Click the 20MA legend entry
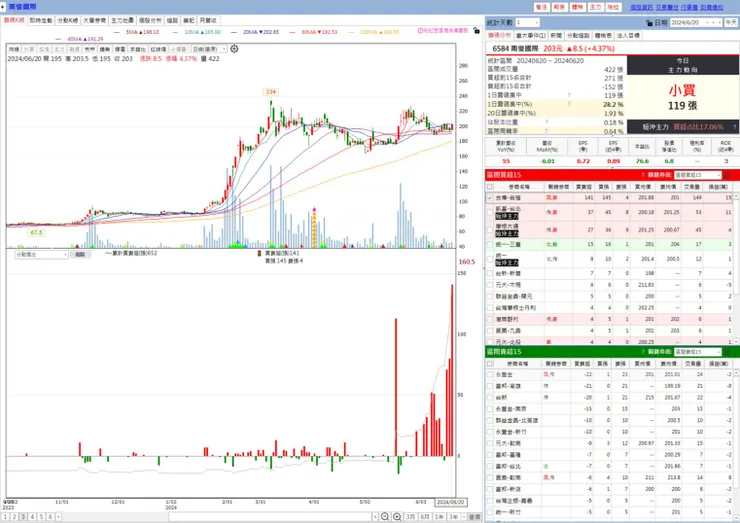 [255, 32]
